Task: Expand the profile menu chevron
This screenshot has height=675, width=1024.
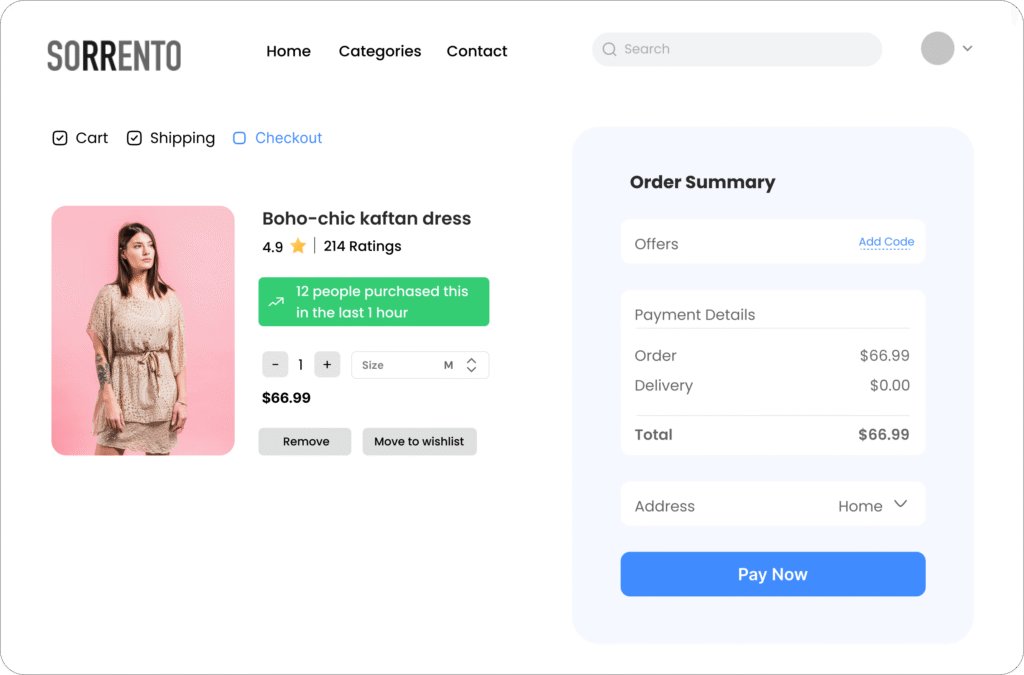Action: [x=967, y=48]
